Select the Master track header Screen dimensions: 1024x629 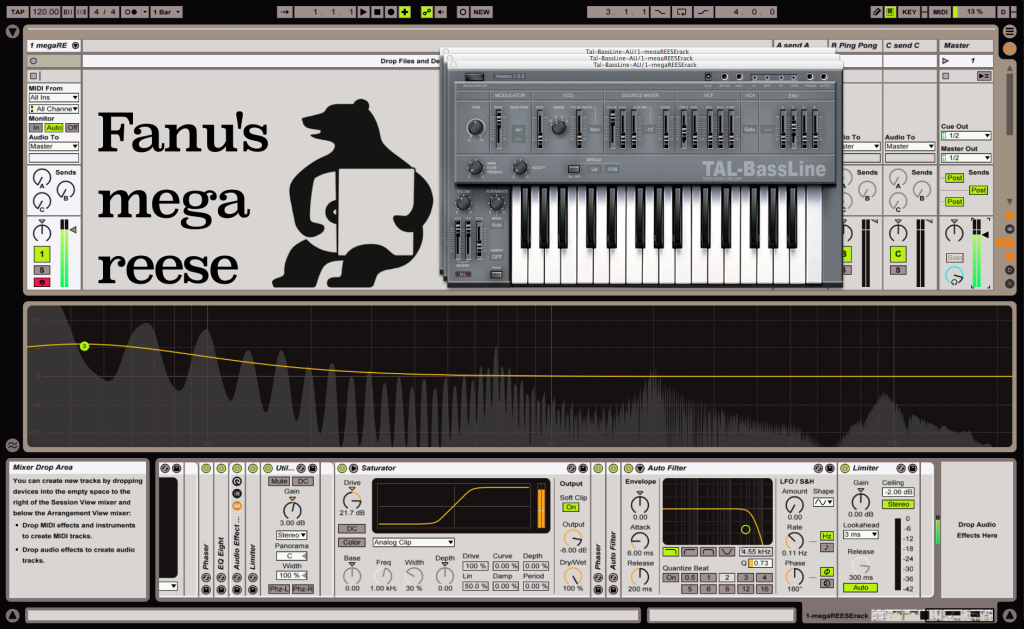click(967, 45)
